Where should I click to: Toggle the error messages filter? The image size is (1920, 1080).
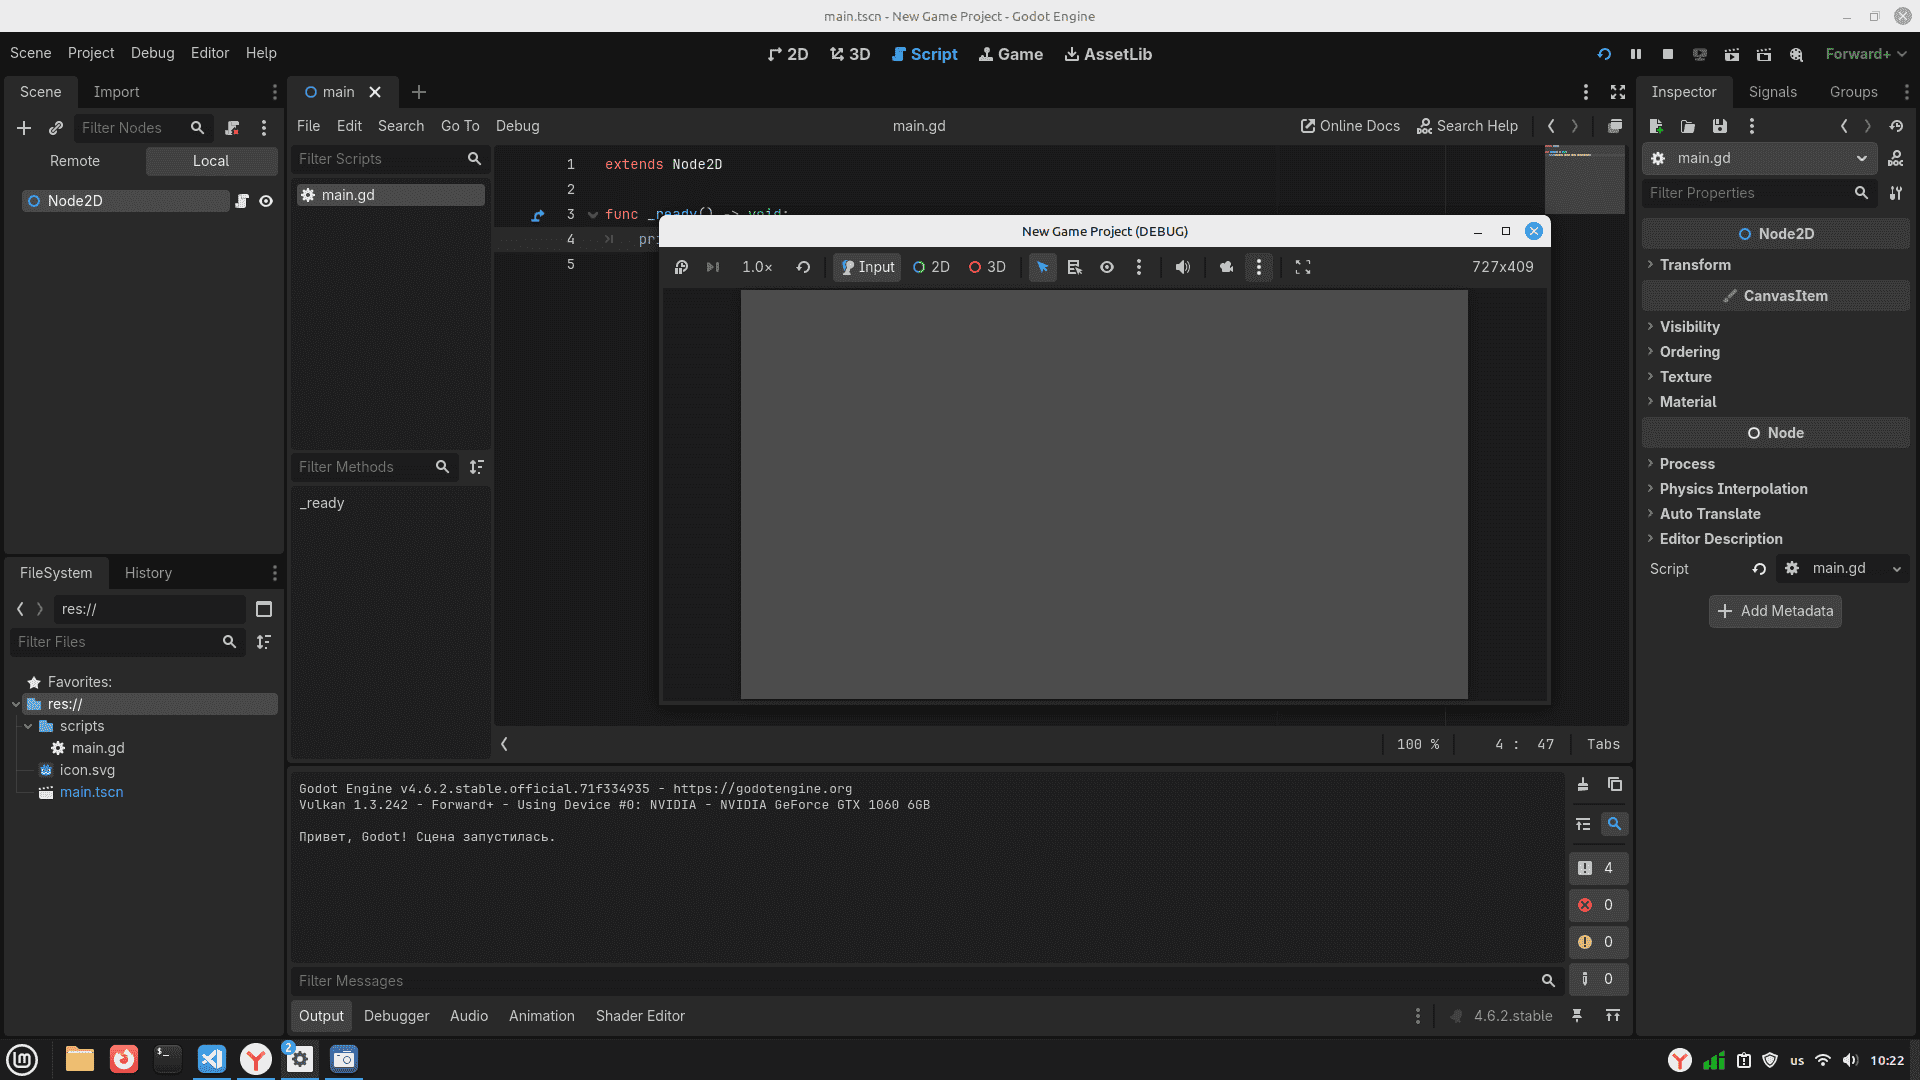point(1598,905)
